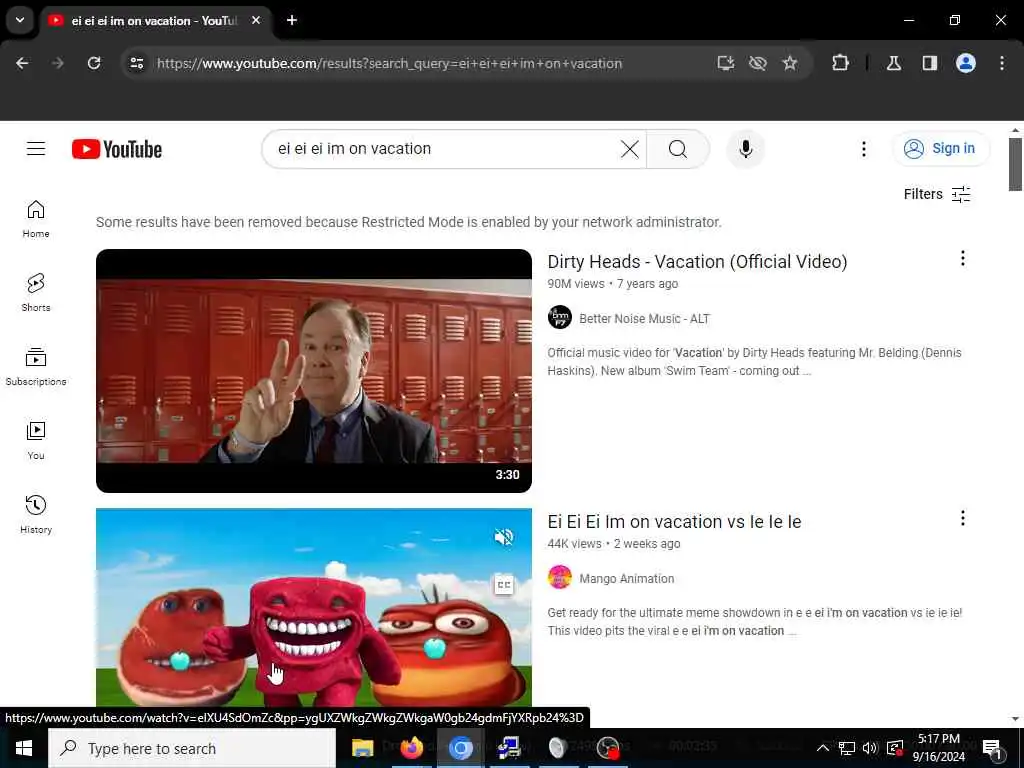This screenshot has height=768, width=1024.
Task: Open History in the sidebar
Action: (x=36, y=515)
